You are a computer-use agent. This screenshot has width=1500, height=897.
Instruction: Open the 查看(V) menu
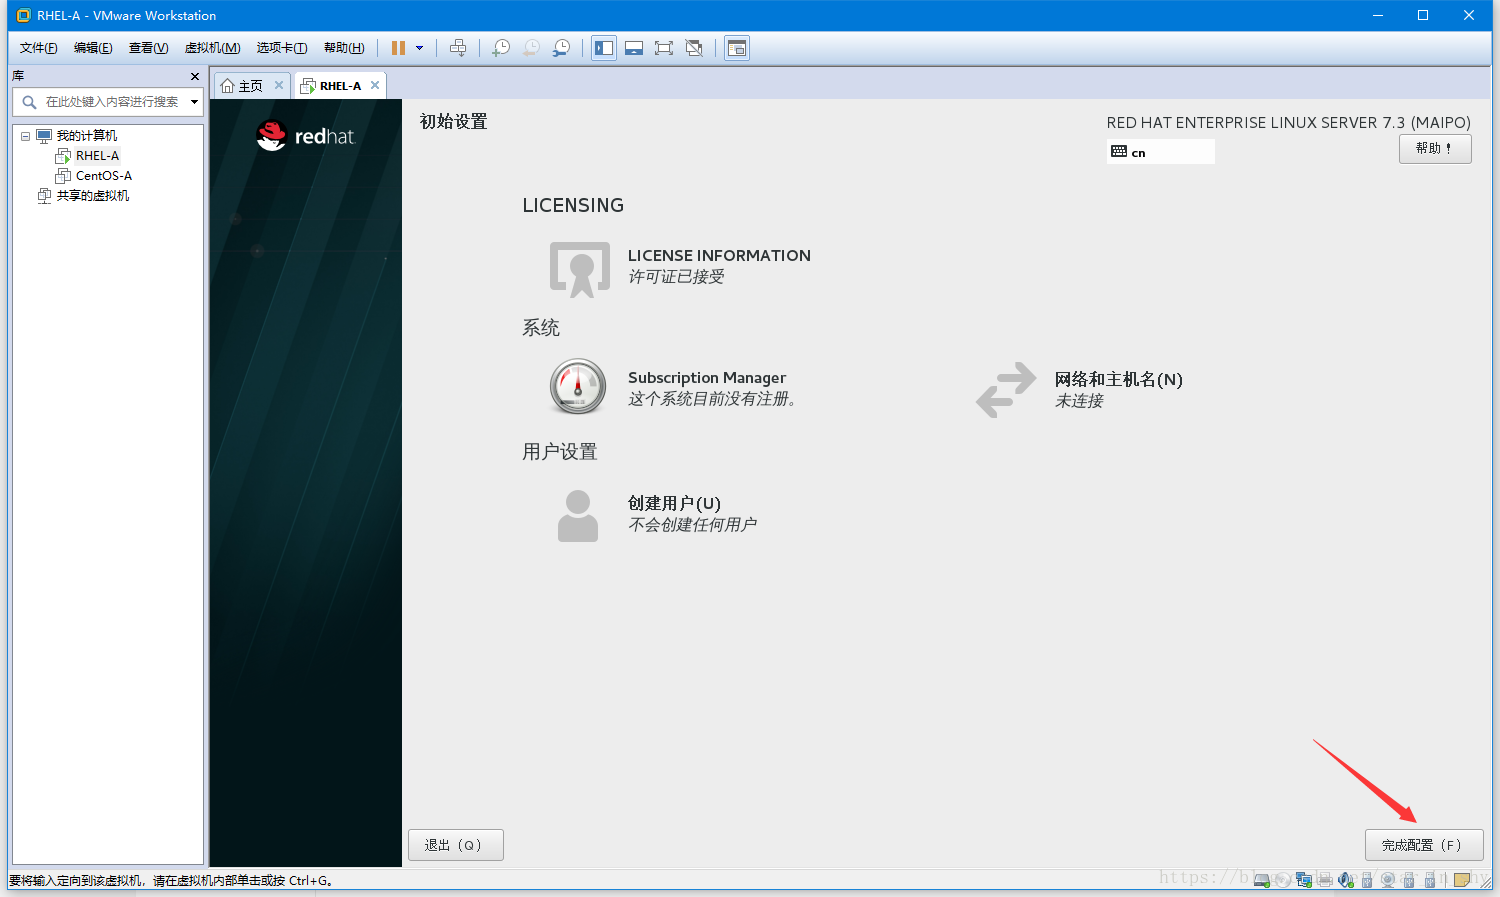click(148, 48)
